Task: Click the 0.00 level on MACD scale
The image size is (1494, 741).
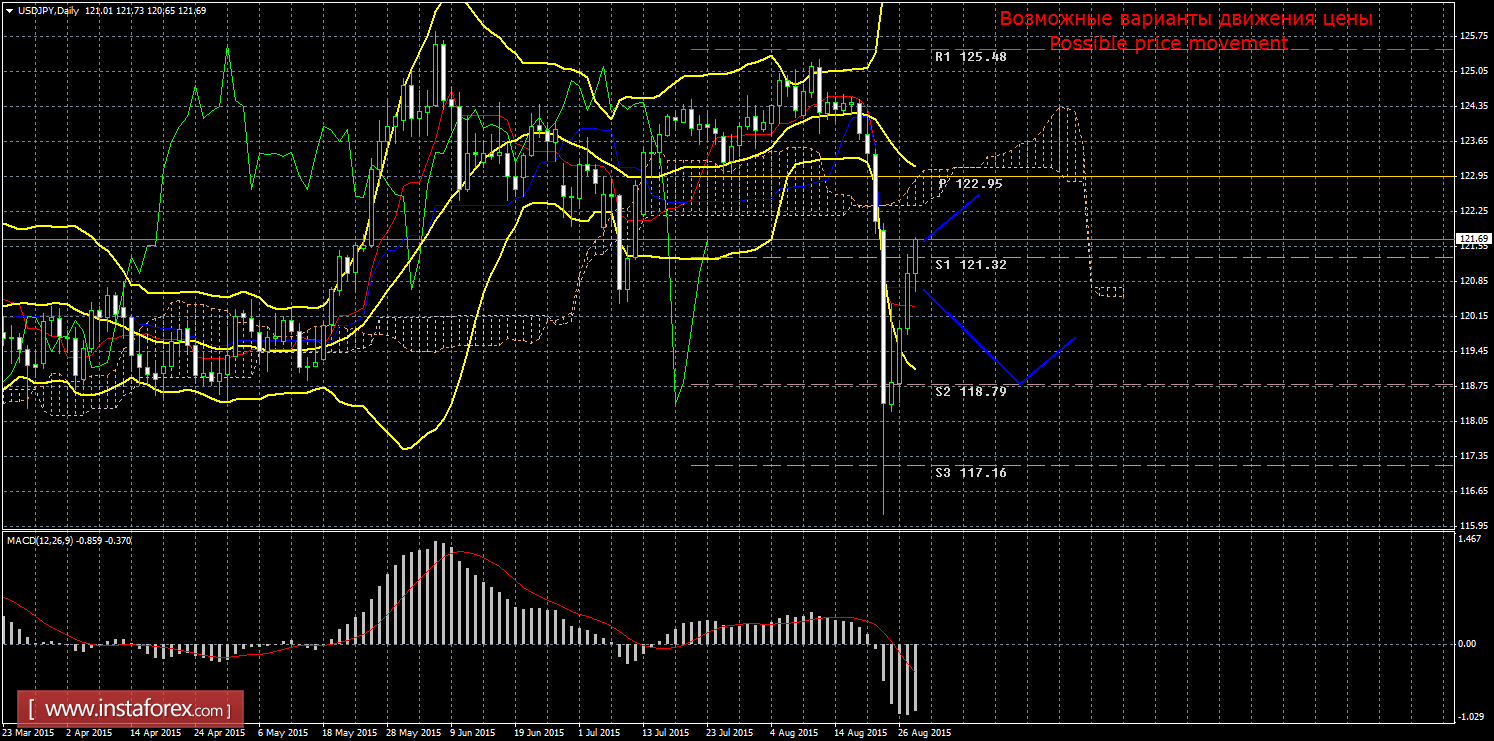Action: [x=1468, y=644]
